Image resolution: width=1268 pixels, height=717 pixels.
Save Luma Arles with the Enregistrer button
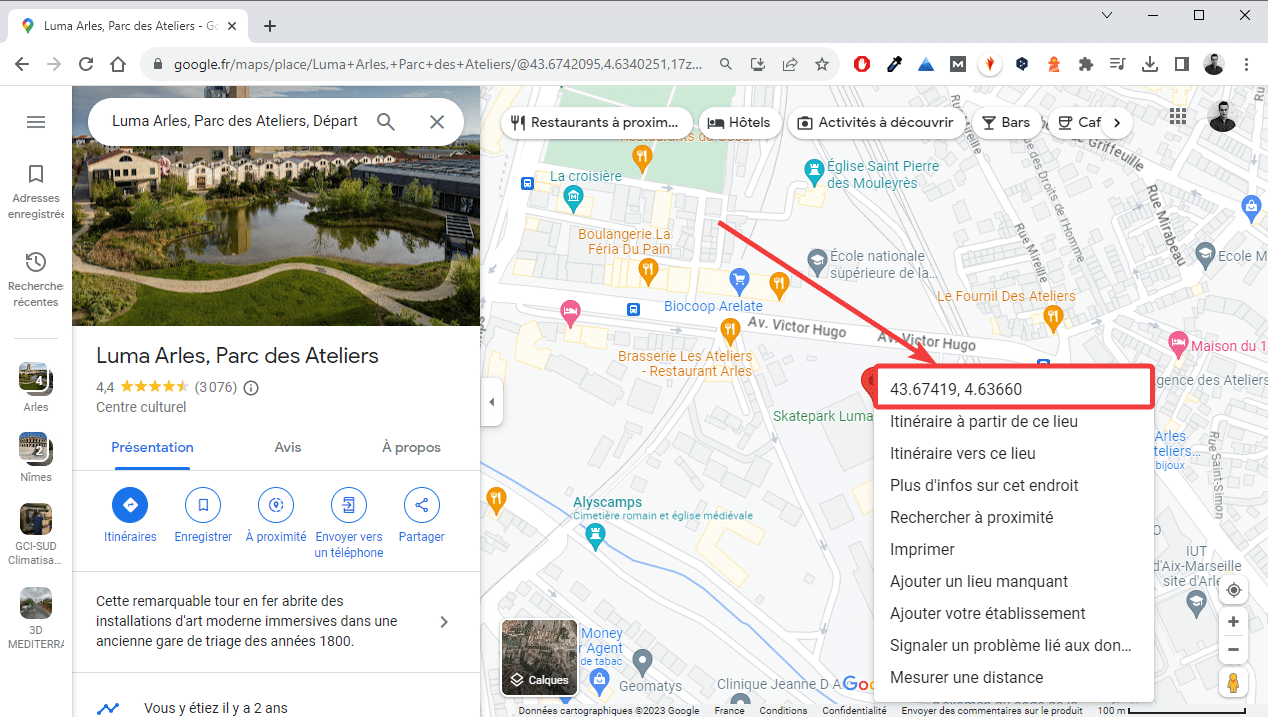[202, 505]
